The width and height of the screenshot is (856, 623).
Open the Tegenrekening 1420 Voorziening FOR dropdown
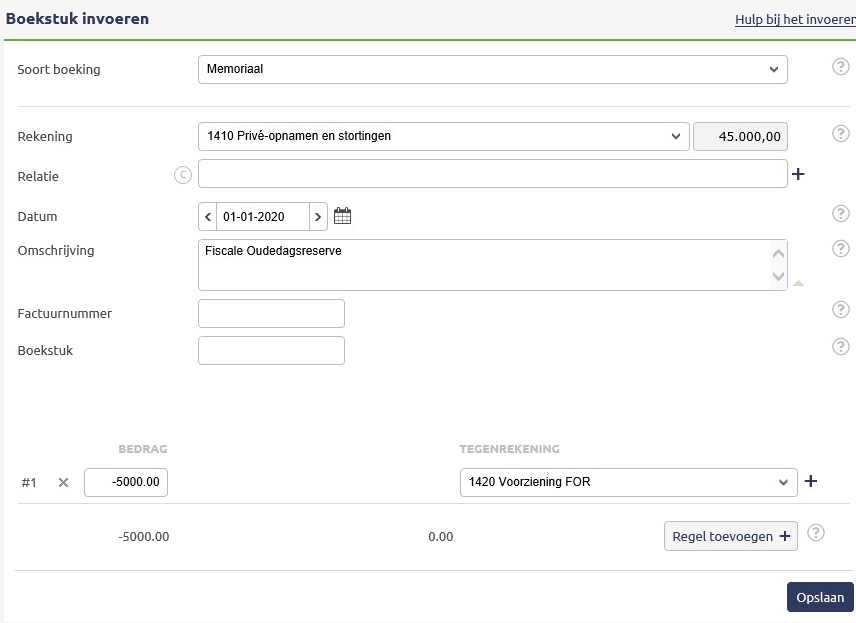coord(628,483)
